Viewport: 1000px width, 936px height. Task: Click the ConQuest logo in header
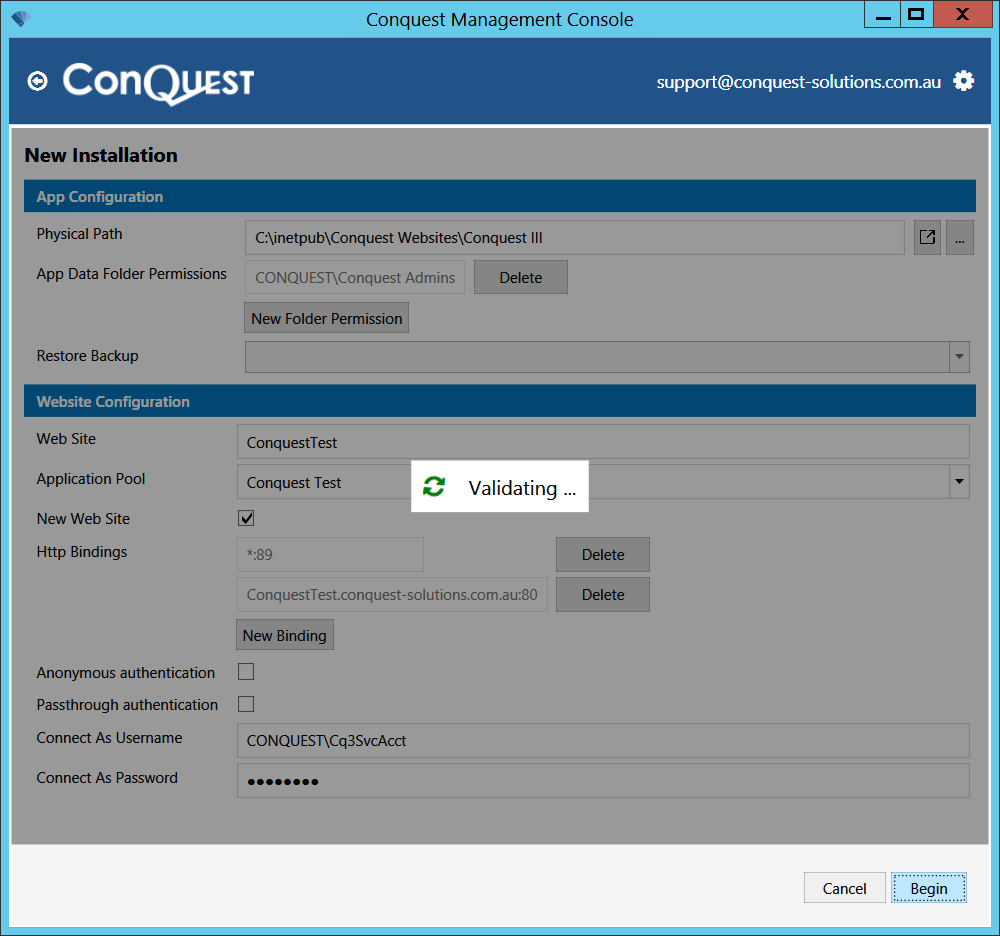click(158, 84)
